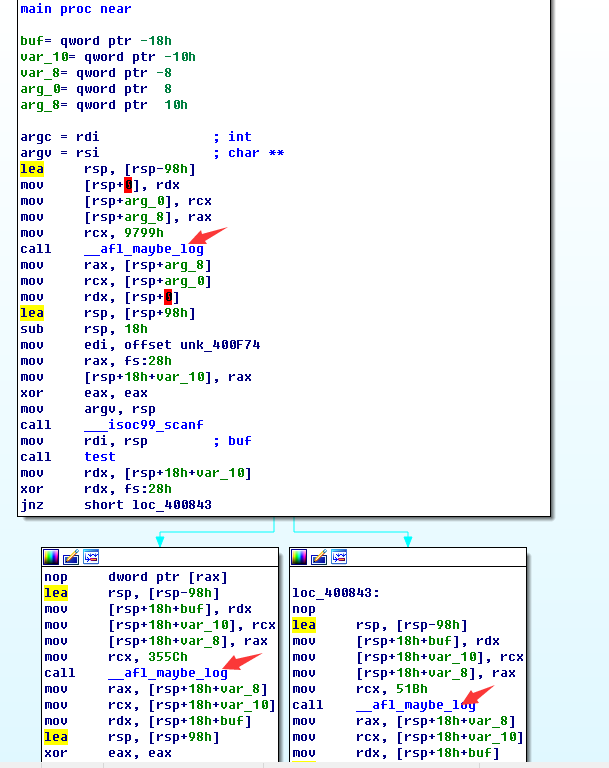Select the 9799h constant in mov rcx
This screenshot has height=768, width=609.
point(144,233)
